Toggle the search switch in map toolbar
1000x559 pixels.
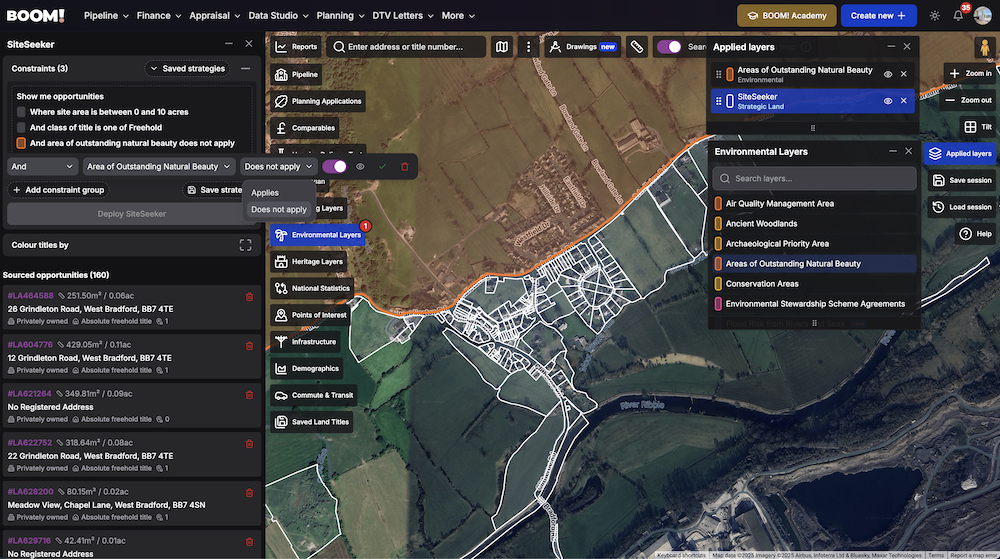click(669, 47)
